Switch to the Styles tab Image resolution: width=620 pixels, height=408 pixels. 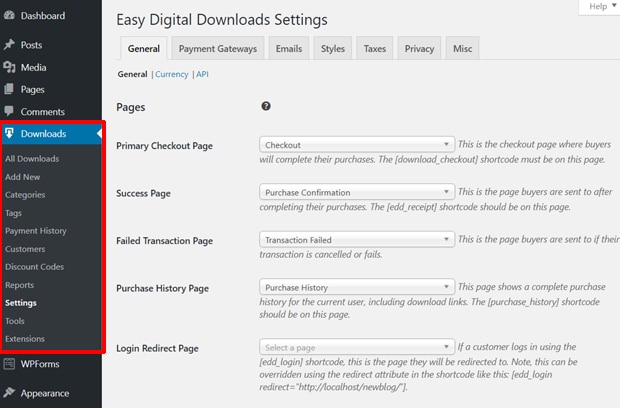333,49
